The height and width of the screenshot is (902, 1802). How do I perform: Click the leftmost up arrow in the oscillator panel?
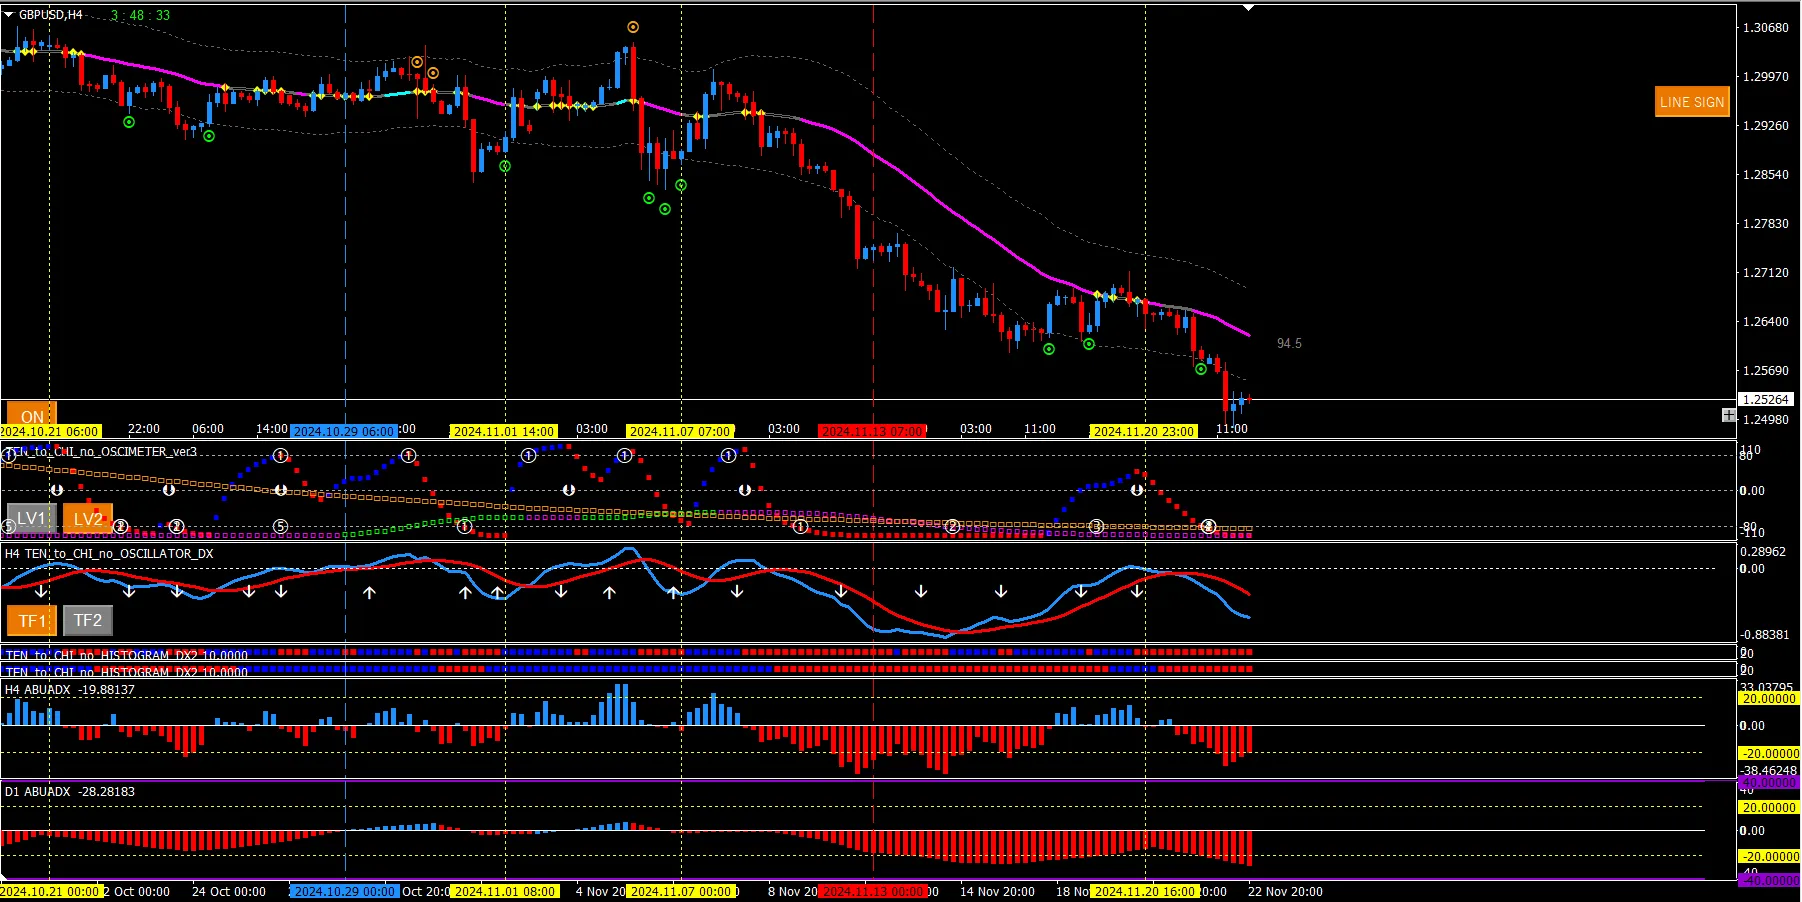tap(369, 593)
